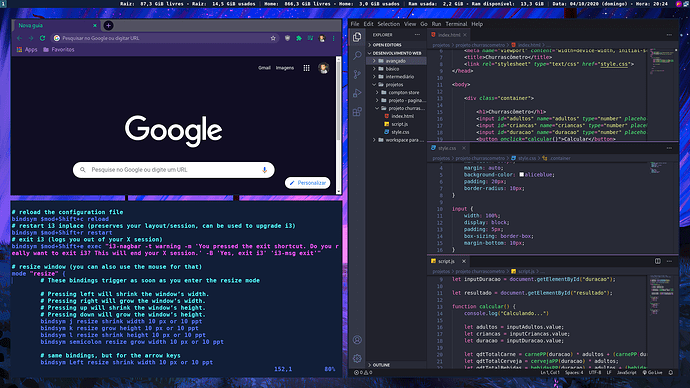Go forward in Chrome browser
Screen dimensions: 690x388
coord(31,38)
